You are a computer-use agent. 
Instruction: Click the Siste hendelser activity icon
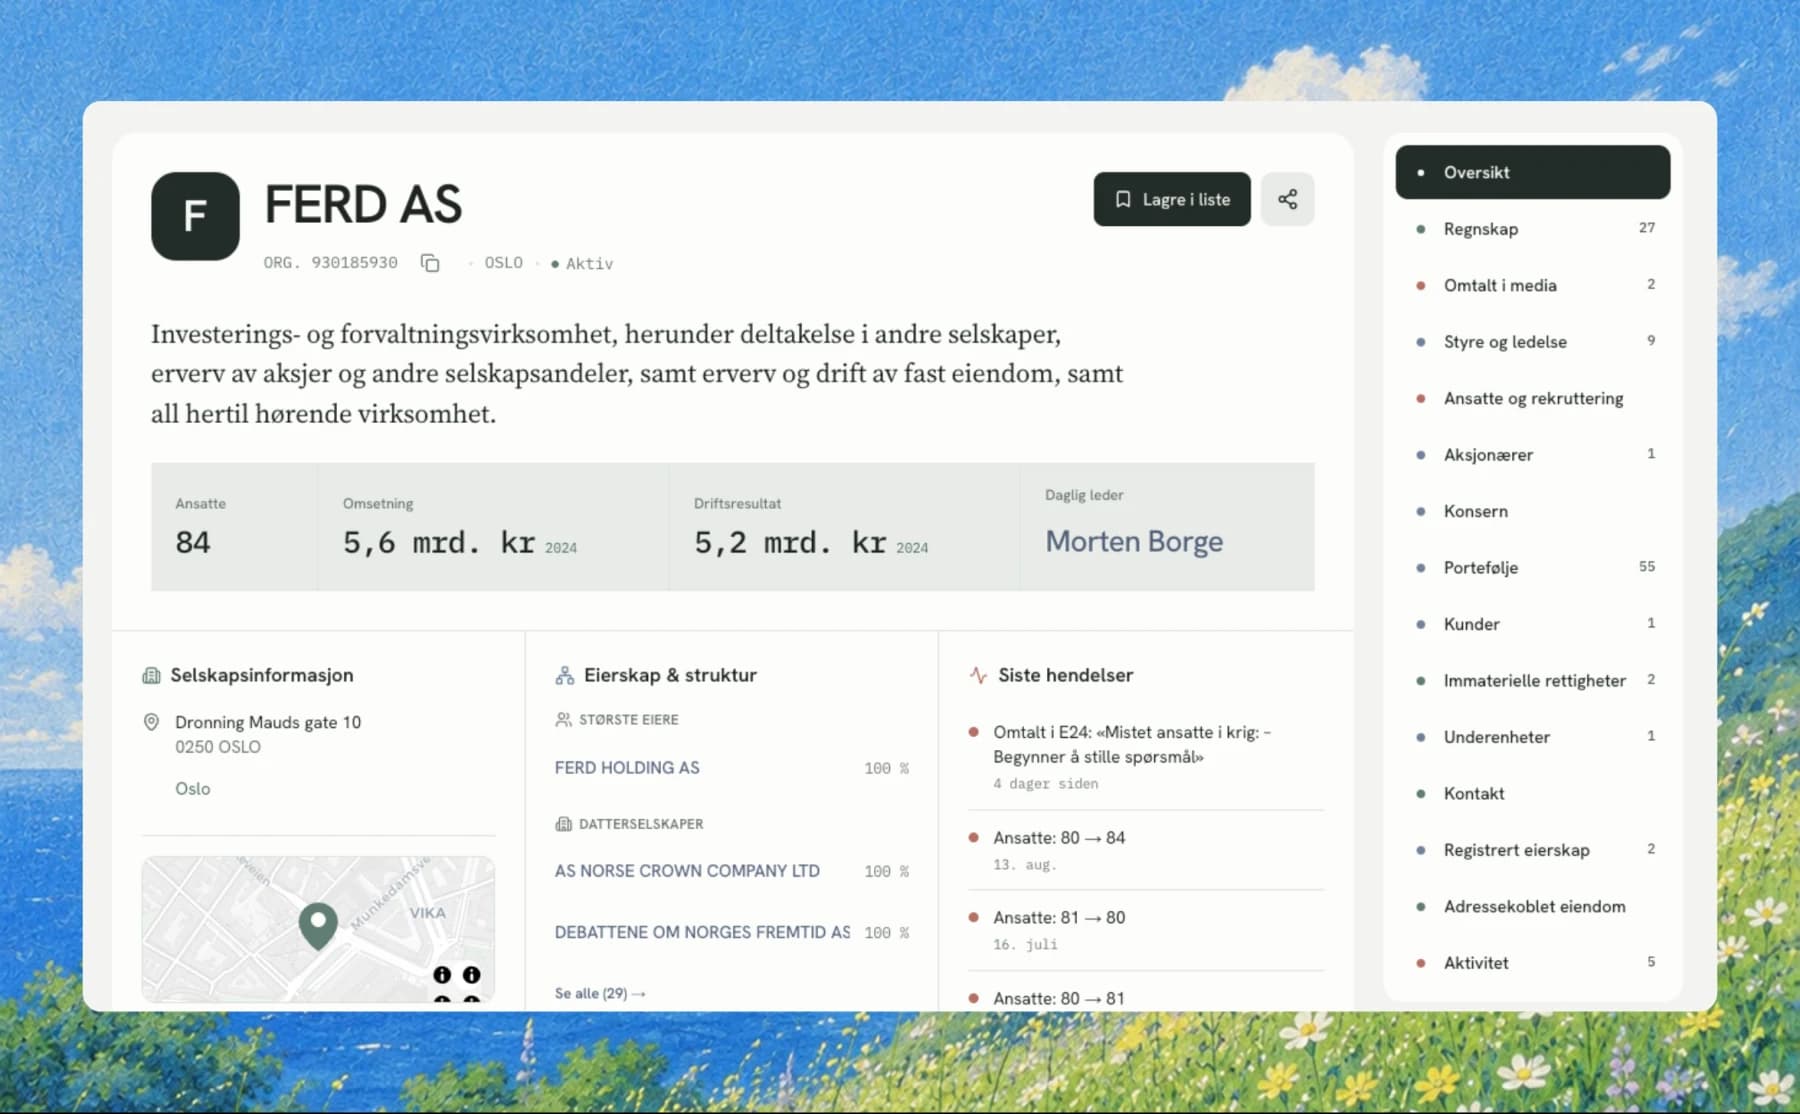(x=978, y=676)
